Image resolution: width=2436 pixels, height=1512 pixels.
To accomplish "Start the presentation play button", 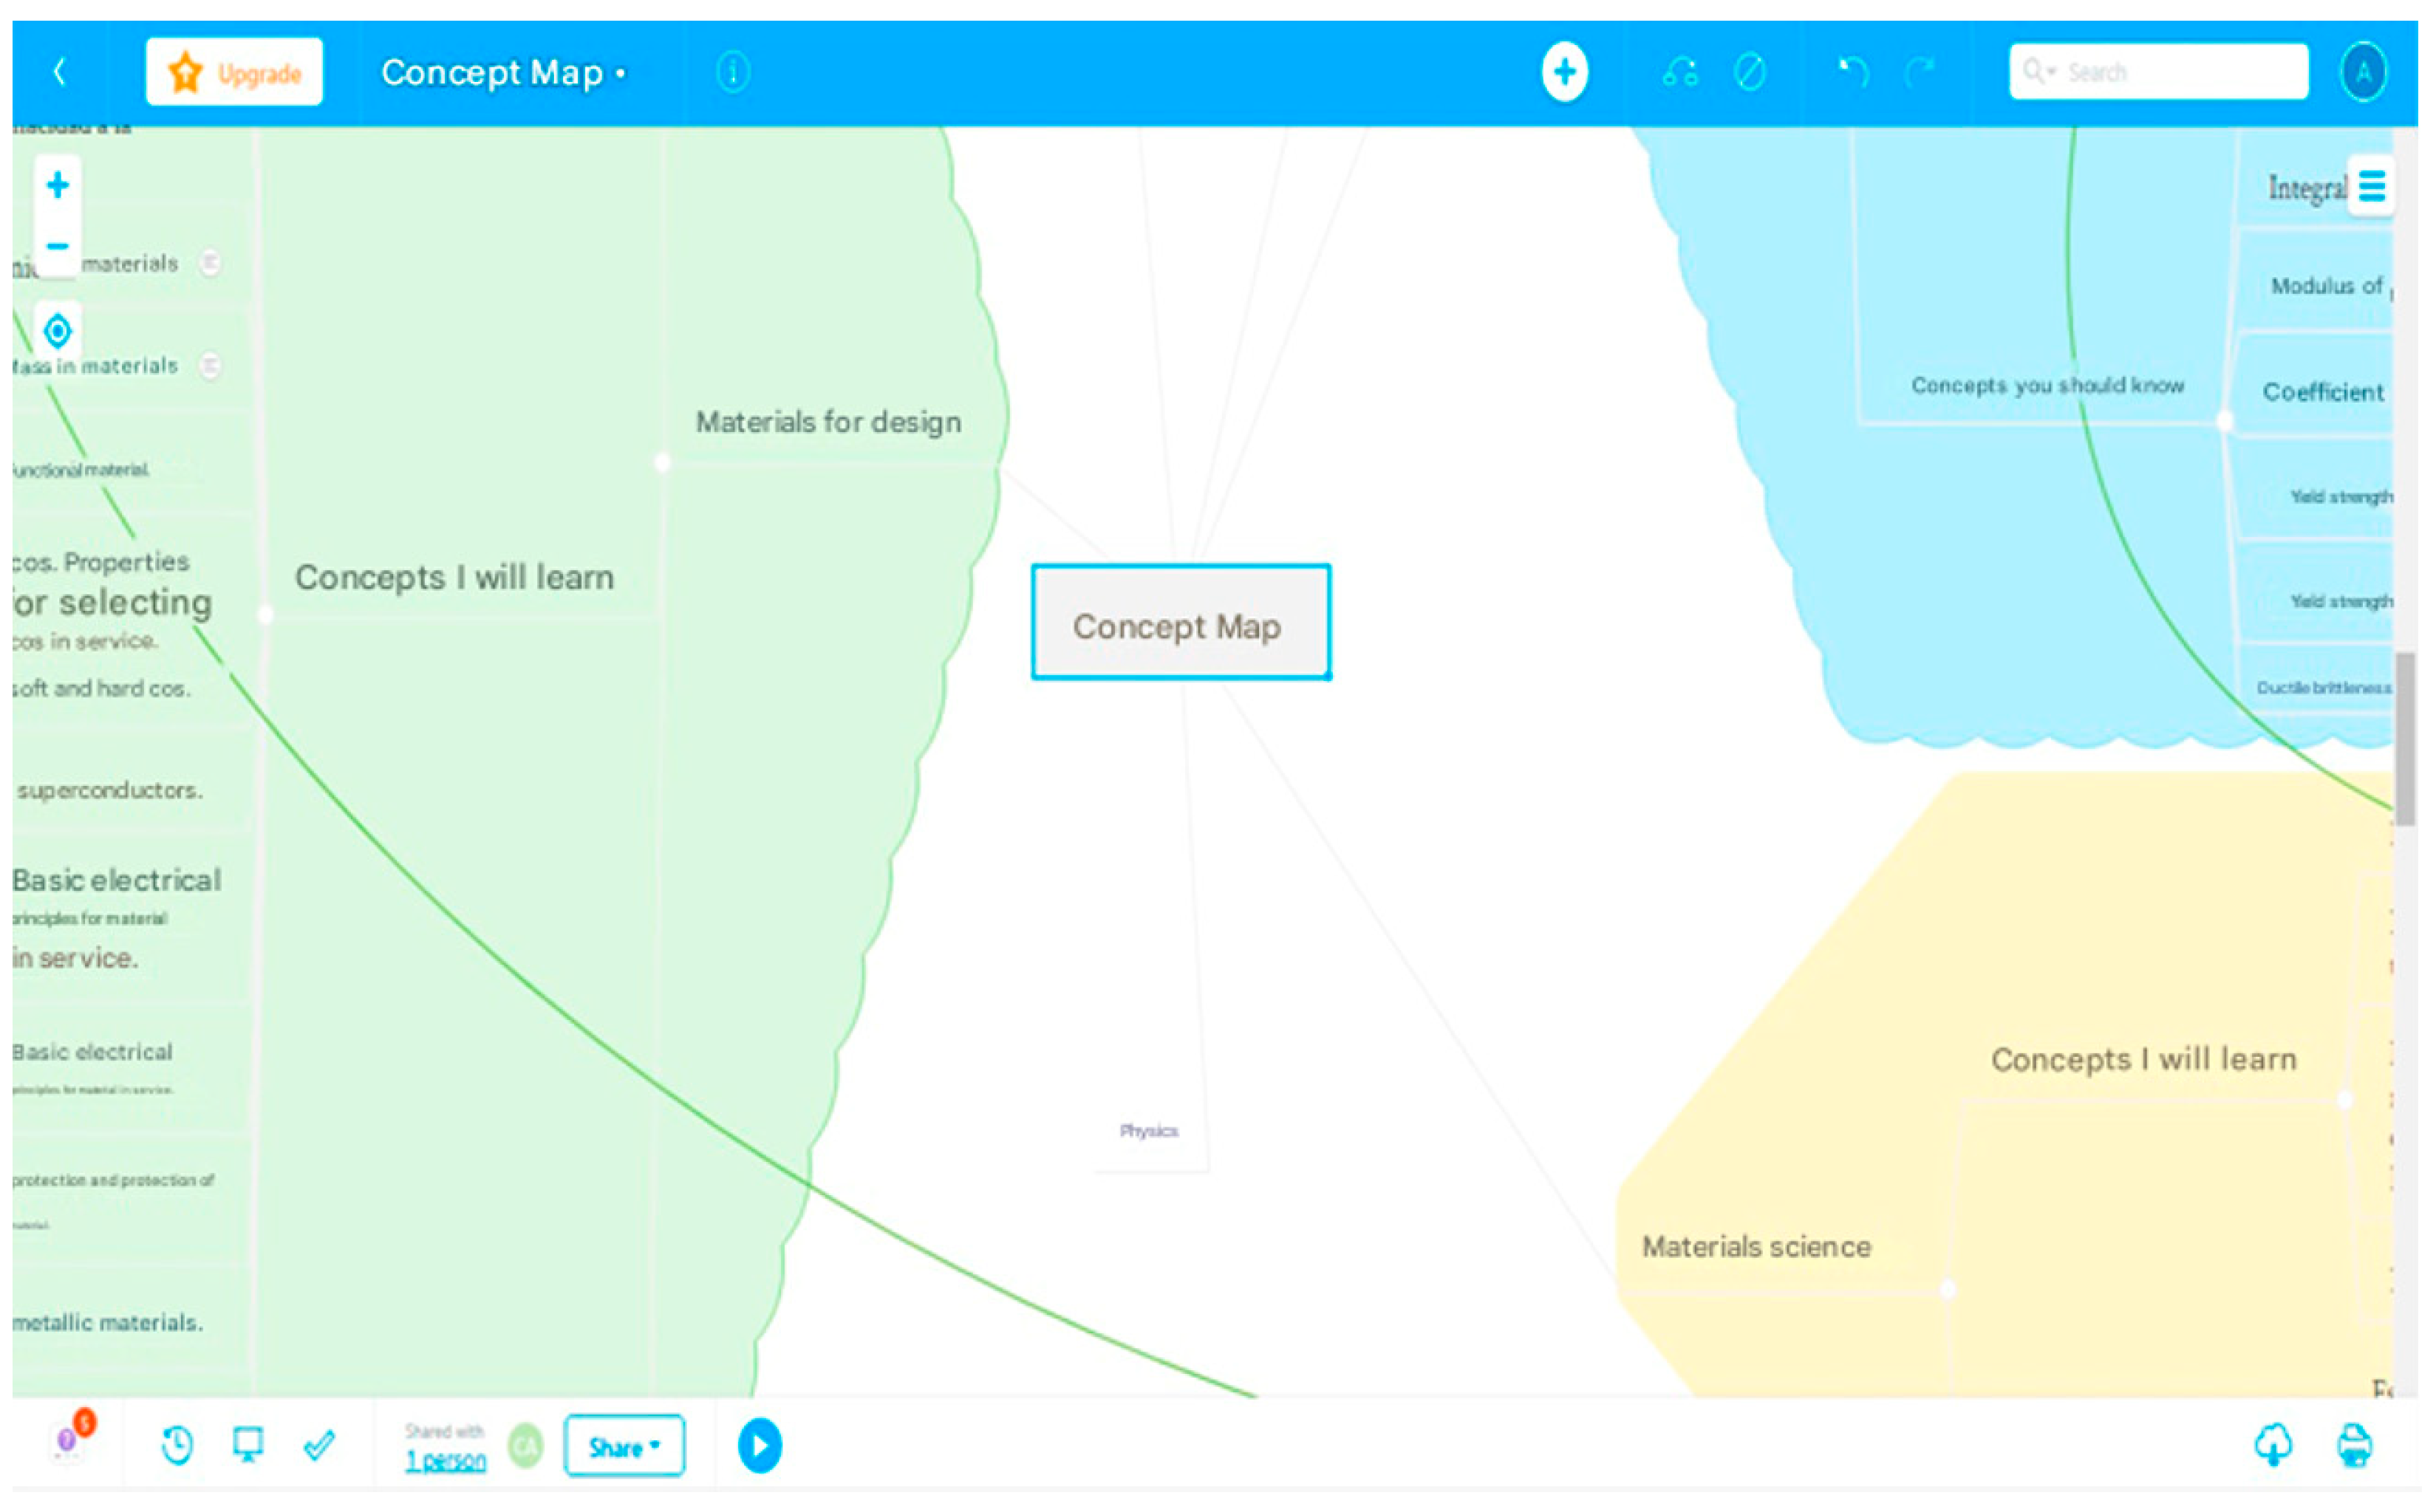I will click(x=760, y=1446).
